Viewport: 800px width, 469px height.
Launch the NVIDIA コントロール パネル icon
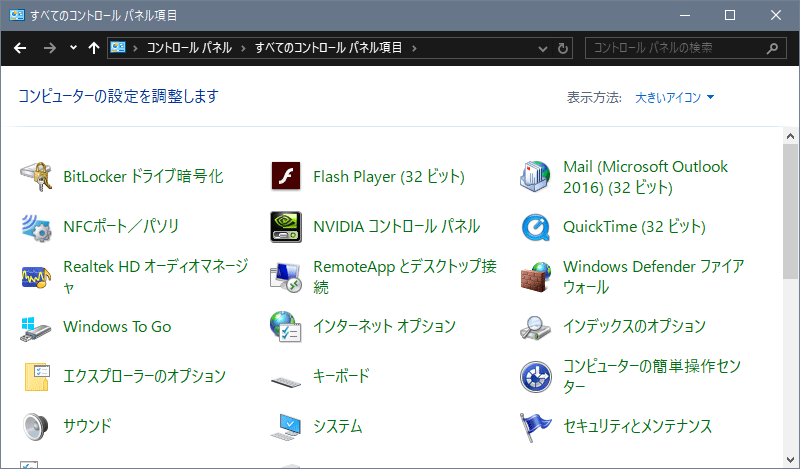click(x=286, y=227)
